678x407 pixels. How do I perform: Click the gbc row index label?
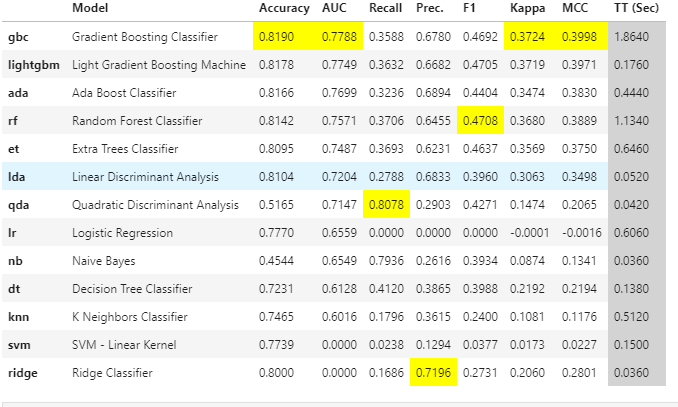tap(18, 37)
